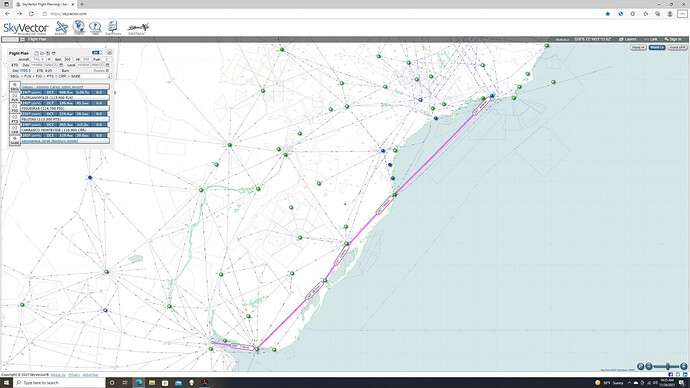Viewport: 690px width, 388px height.
Task: Click the FIGUEIRAS (114.700 FIG) row
Action: (x=65, y=108)
